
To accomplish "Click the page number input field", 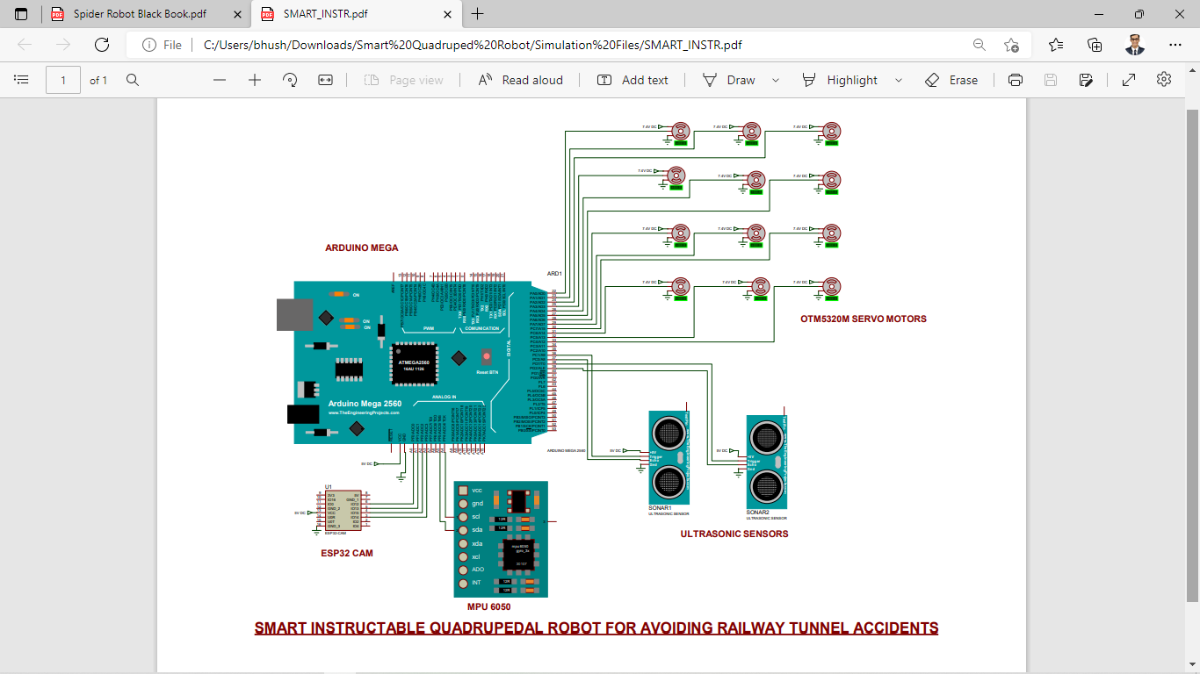I will 63,80.
